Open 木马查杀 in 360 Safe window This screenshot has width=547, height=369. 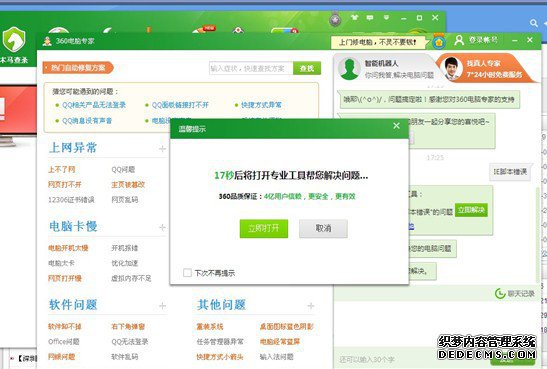[14, 45]
